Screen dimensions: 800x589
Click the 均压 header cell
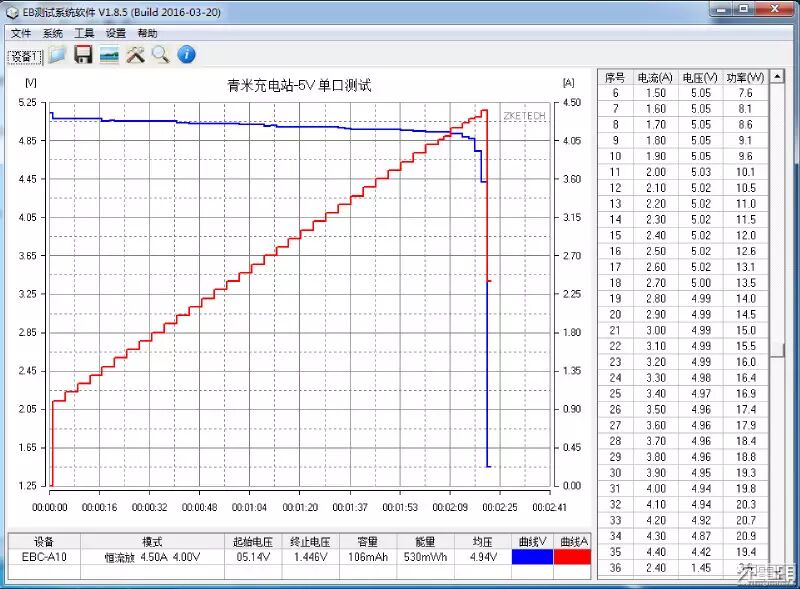click(483, 542)
